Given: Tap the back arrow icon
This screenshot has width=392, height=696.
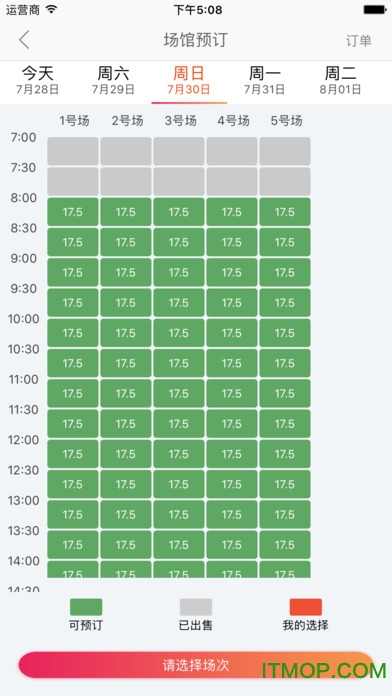Looking at the screenshot, I should 24,40.
